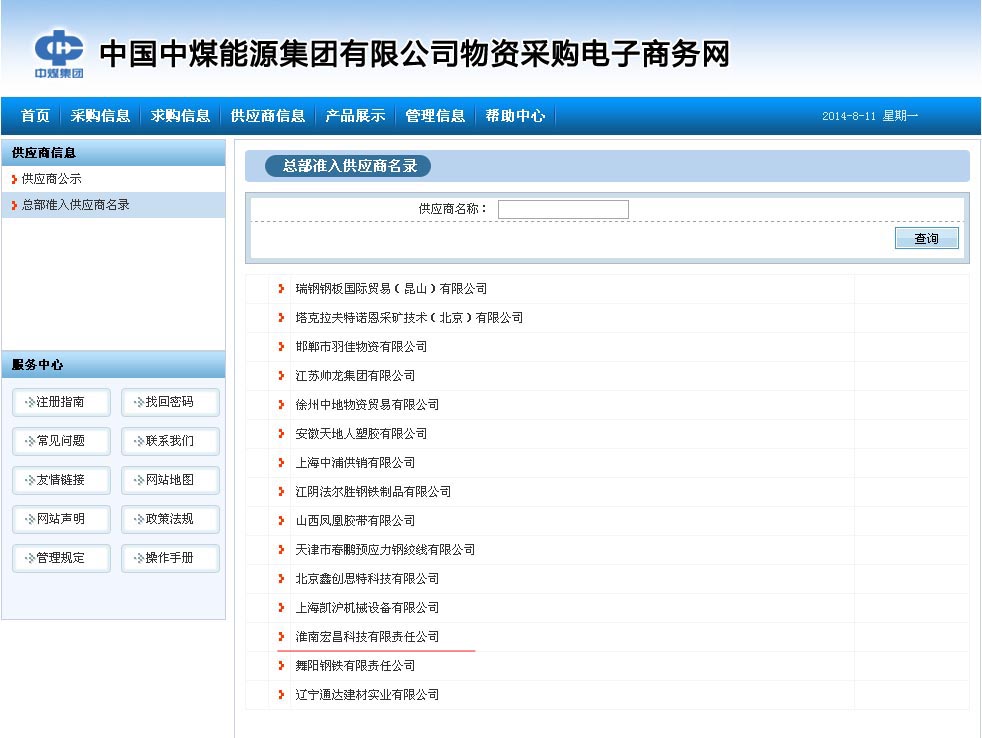This screenshot has width=982, height=738.
Task: Click the red arrow beside 邯郸市羽佳物资
Action: point(281,346)
